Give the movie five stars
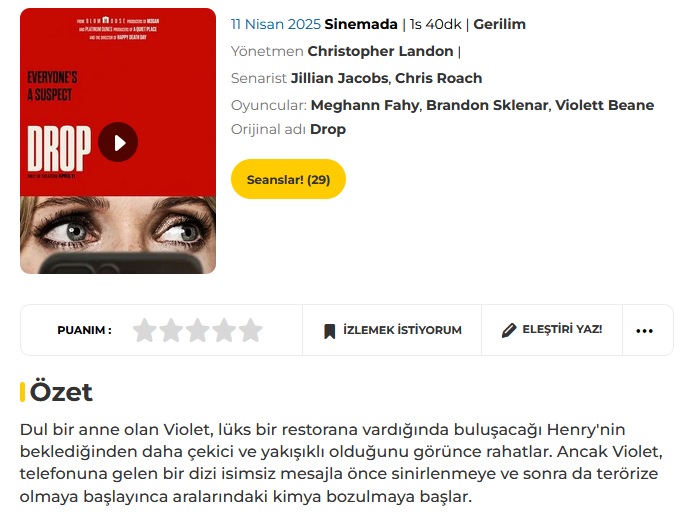 pyautogui.click(x=251, y=330)
